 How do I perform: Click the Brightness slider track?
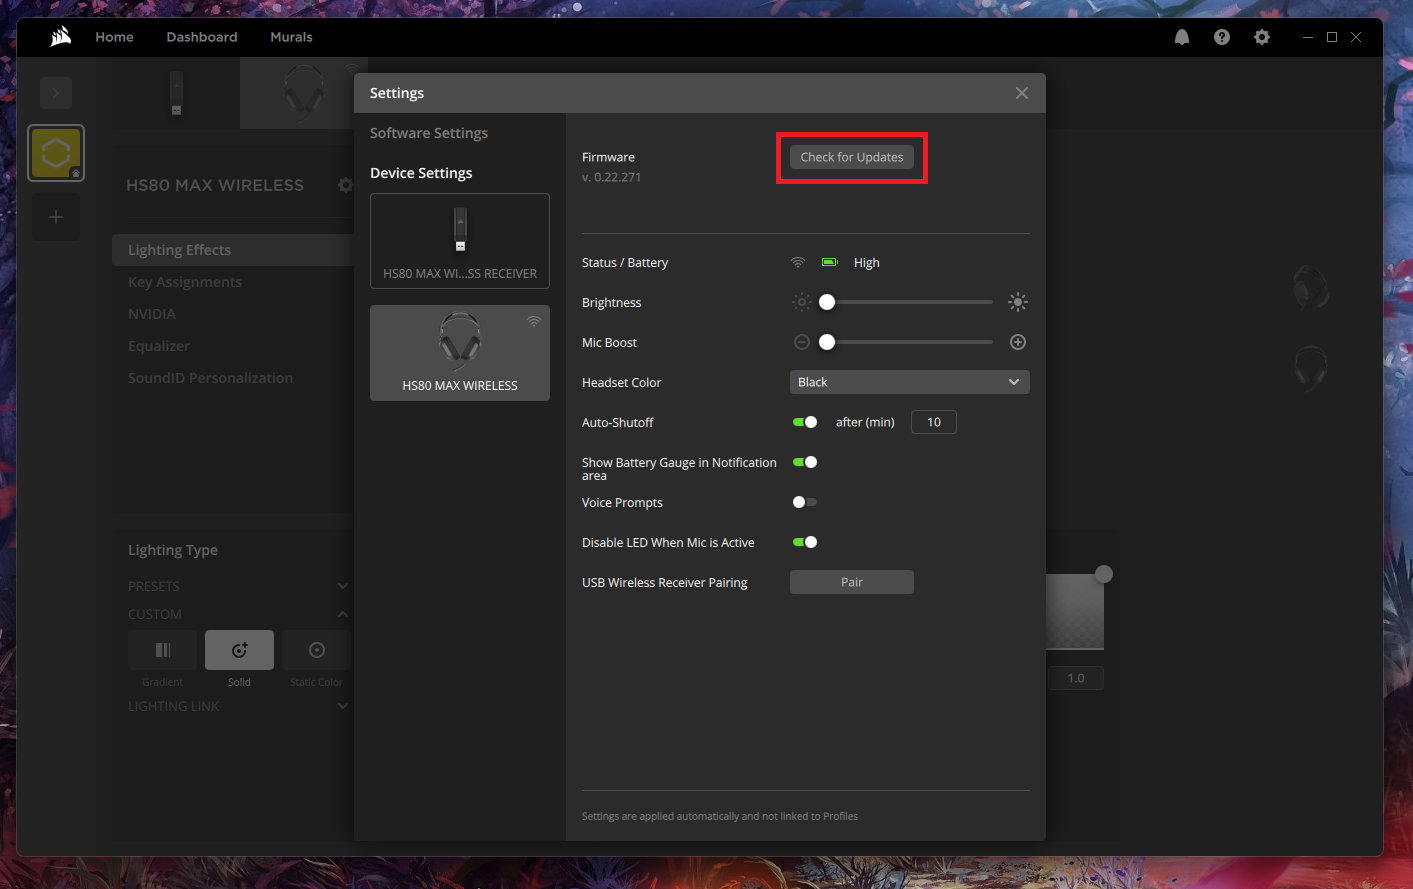click(x=910, y=302)
